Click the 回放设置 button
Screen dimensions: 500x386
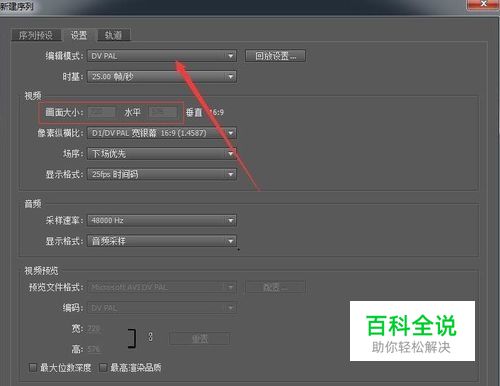[x=275, y=56]
